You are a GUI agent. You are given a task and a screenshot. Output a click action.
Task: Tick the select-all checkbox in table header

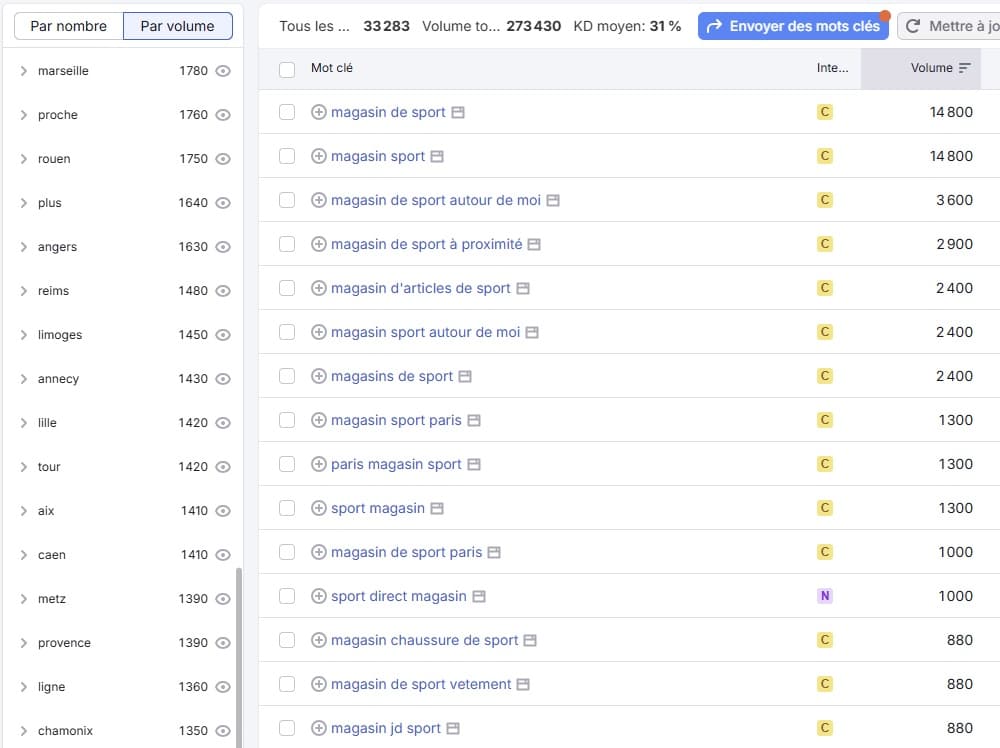coord(287,69)
